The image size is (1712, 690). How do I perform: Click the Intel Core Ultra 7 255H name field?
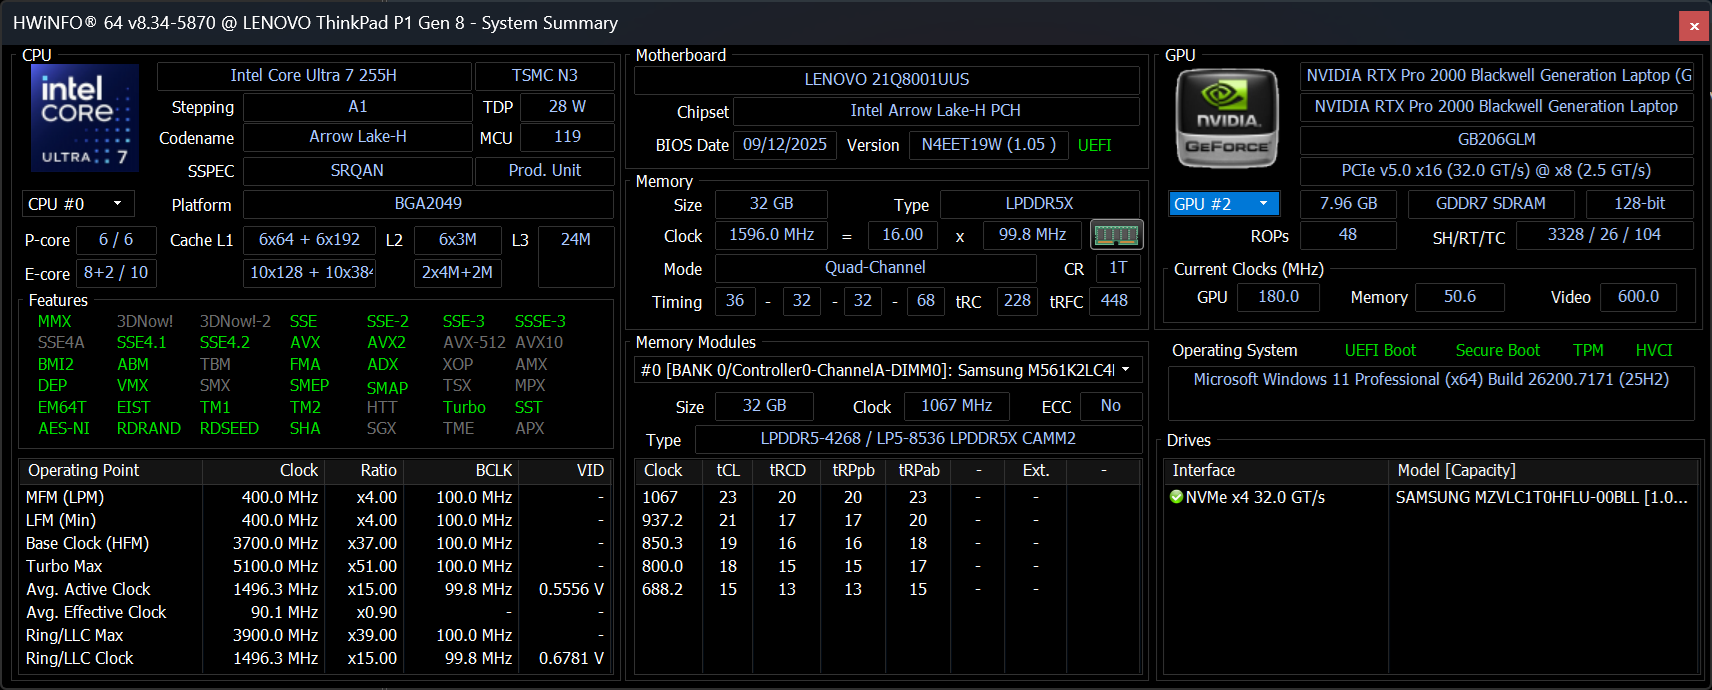[x=313, y=76]
